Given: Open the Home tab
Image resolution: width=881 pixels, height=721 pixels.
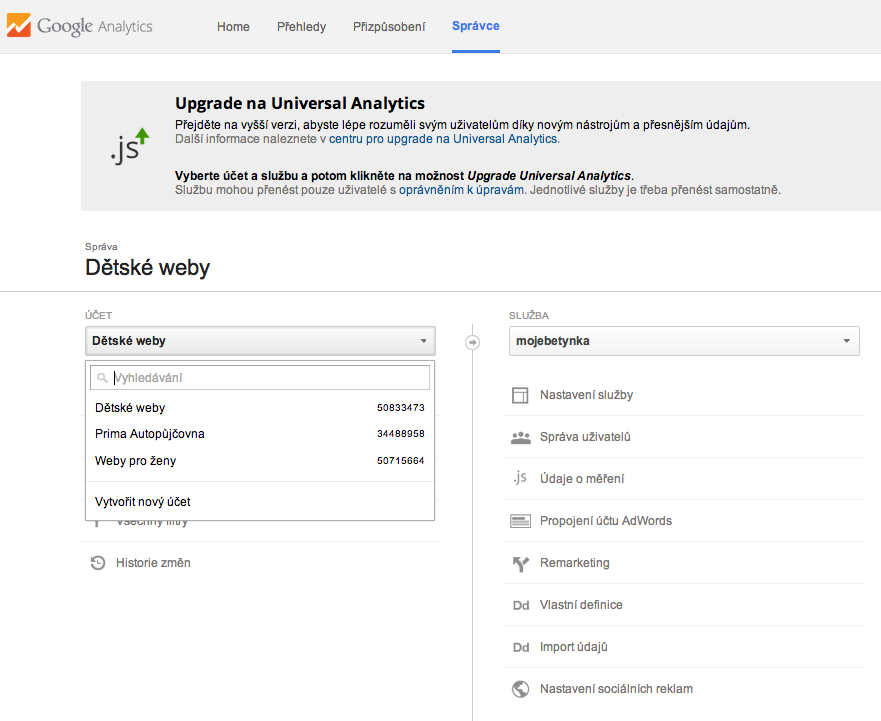Looking at the screenshot, I should click(x=233, y=26).
